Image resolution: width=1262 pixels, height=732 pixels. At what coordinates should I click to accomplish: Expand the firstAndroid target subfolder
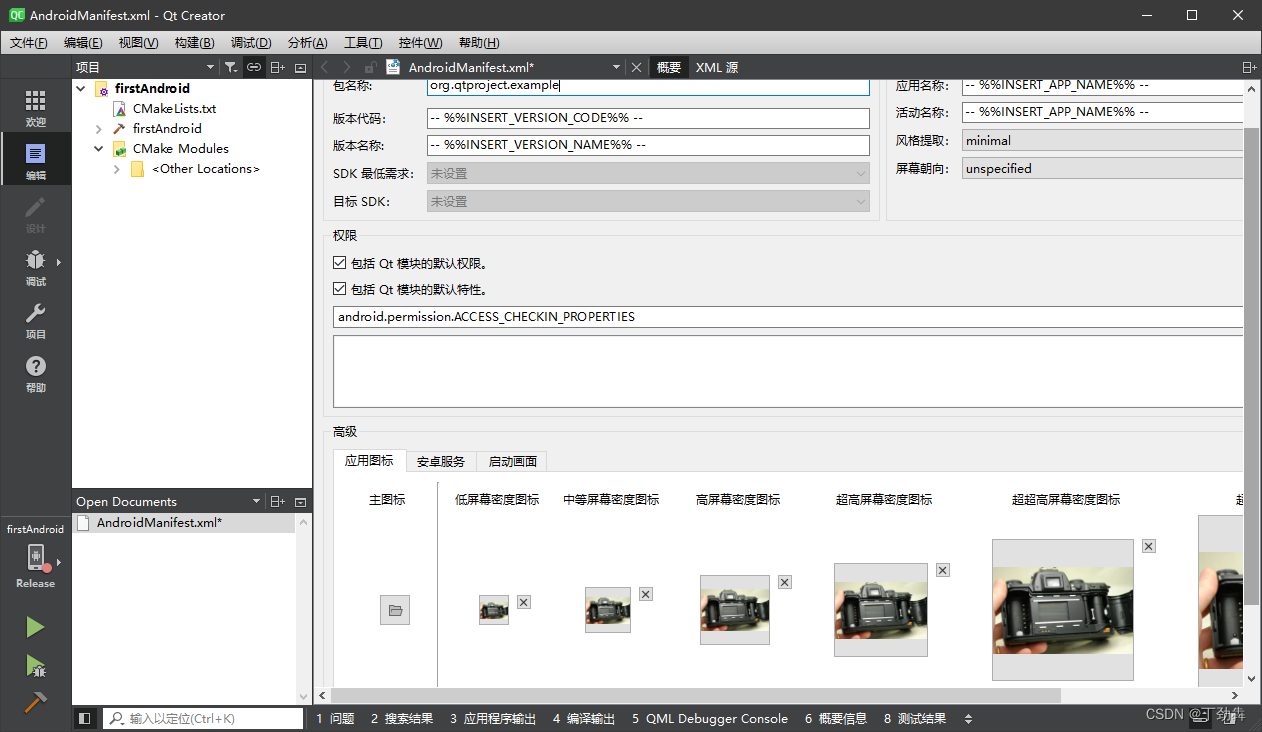coord(99,128)
